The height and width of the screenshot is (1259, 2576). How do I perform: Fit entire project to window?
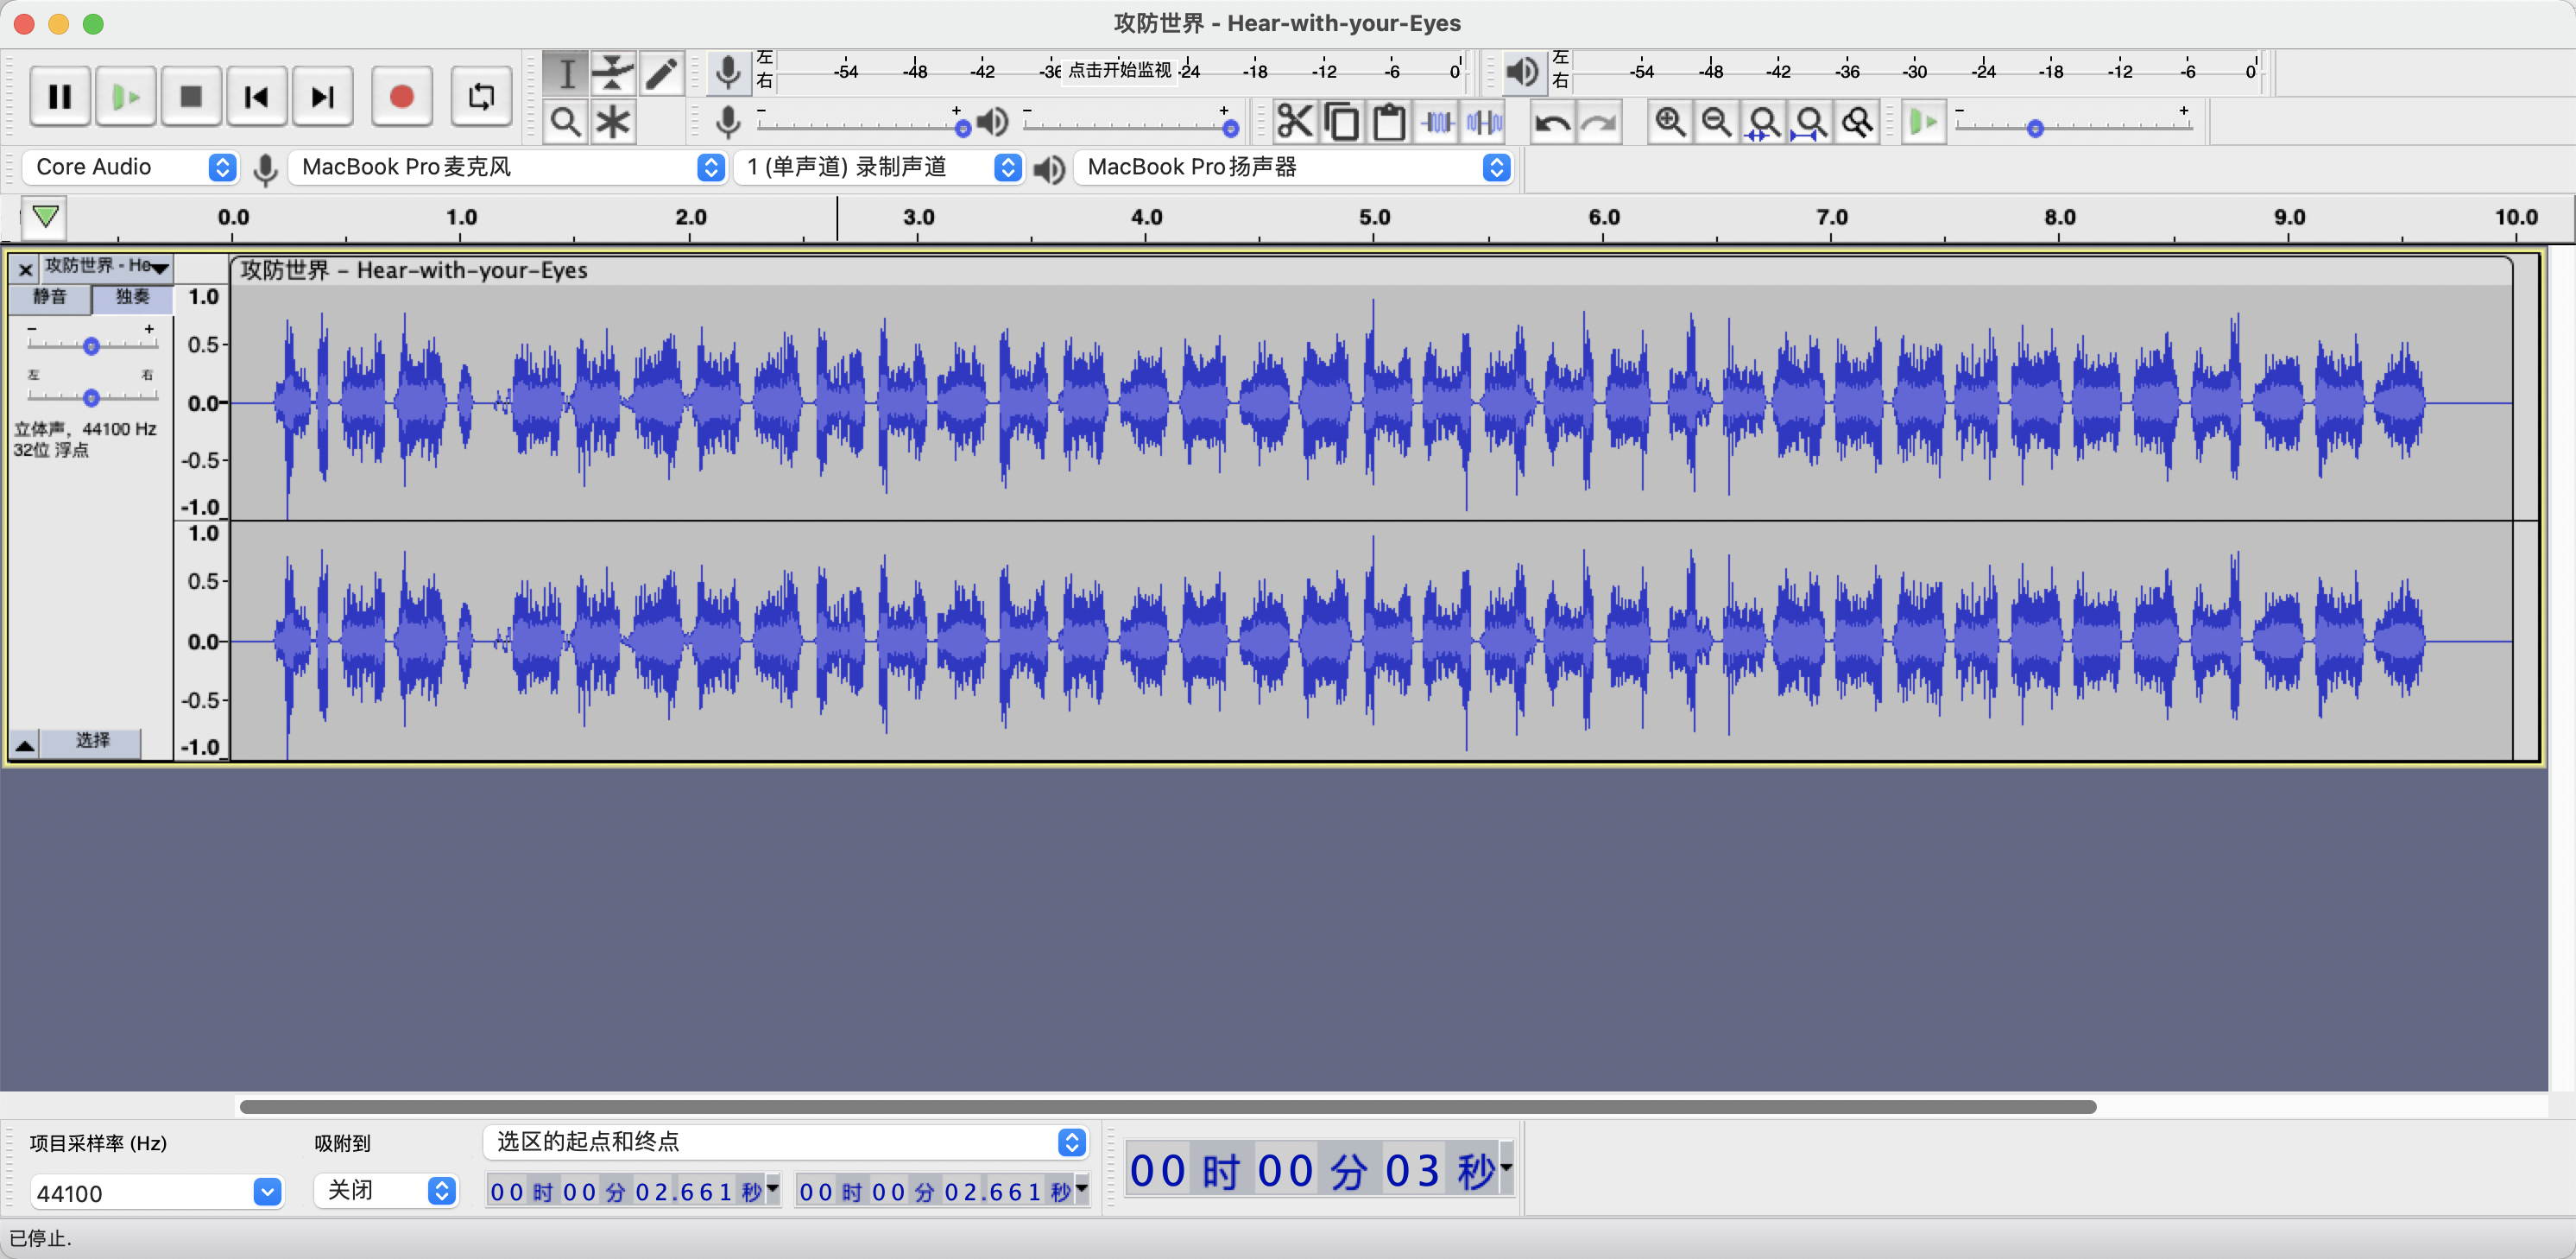tap(1811, 122)
